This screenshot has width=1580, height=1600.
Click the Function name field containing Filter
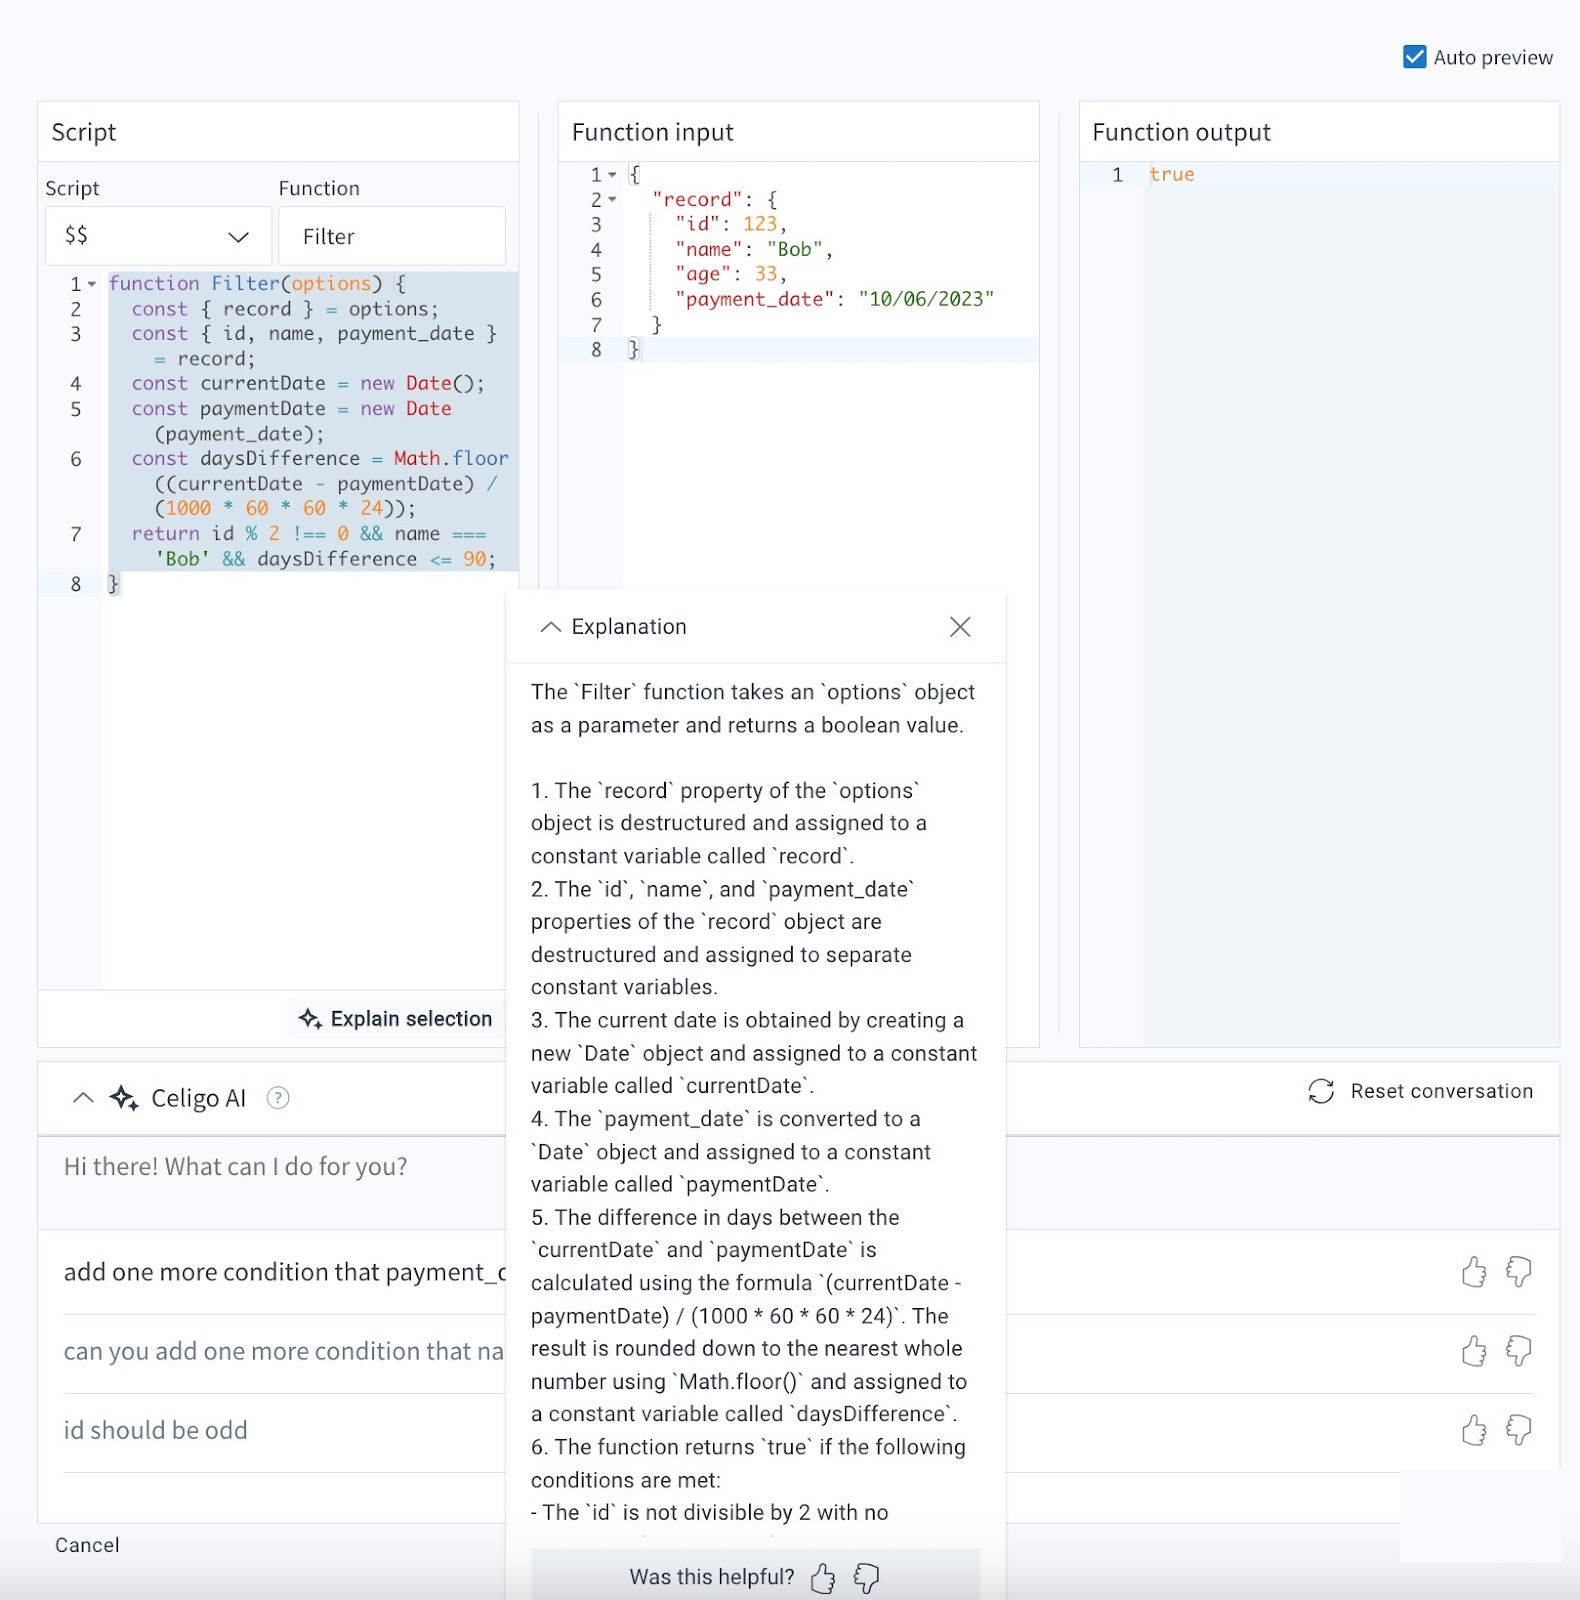click(391, 236)
